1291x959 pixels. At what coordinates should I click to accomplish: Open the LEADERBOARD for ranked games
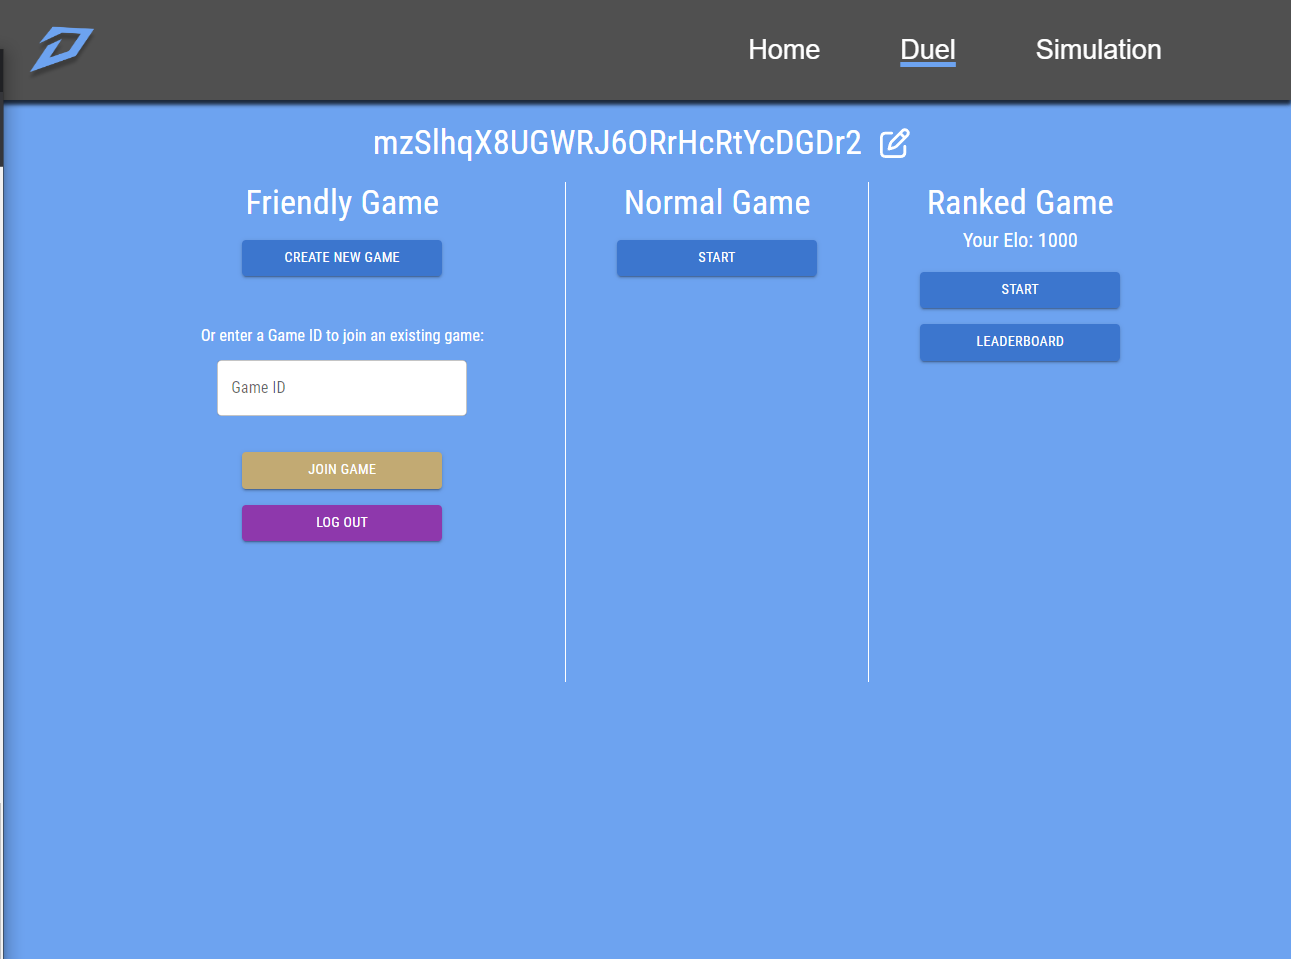1019,341
